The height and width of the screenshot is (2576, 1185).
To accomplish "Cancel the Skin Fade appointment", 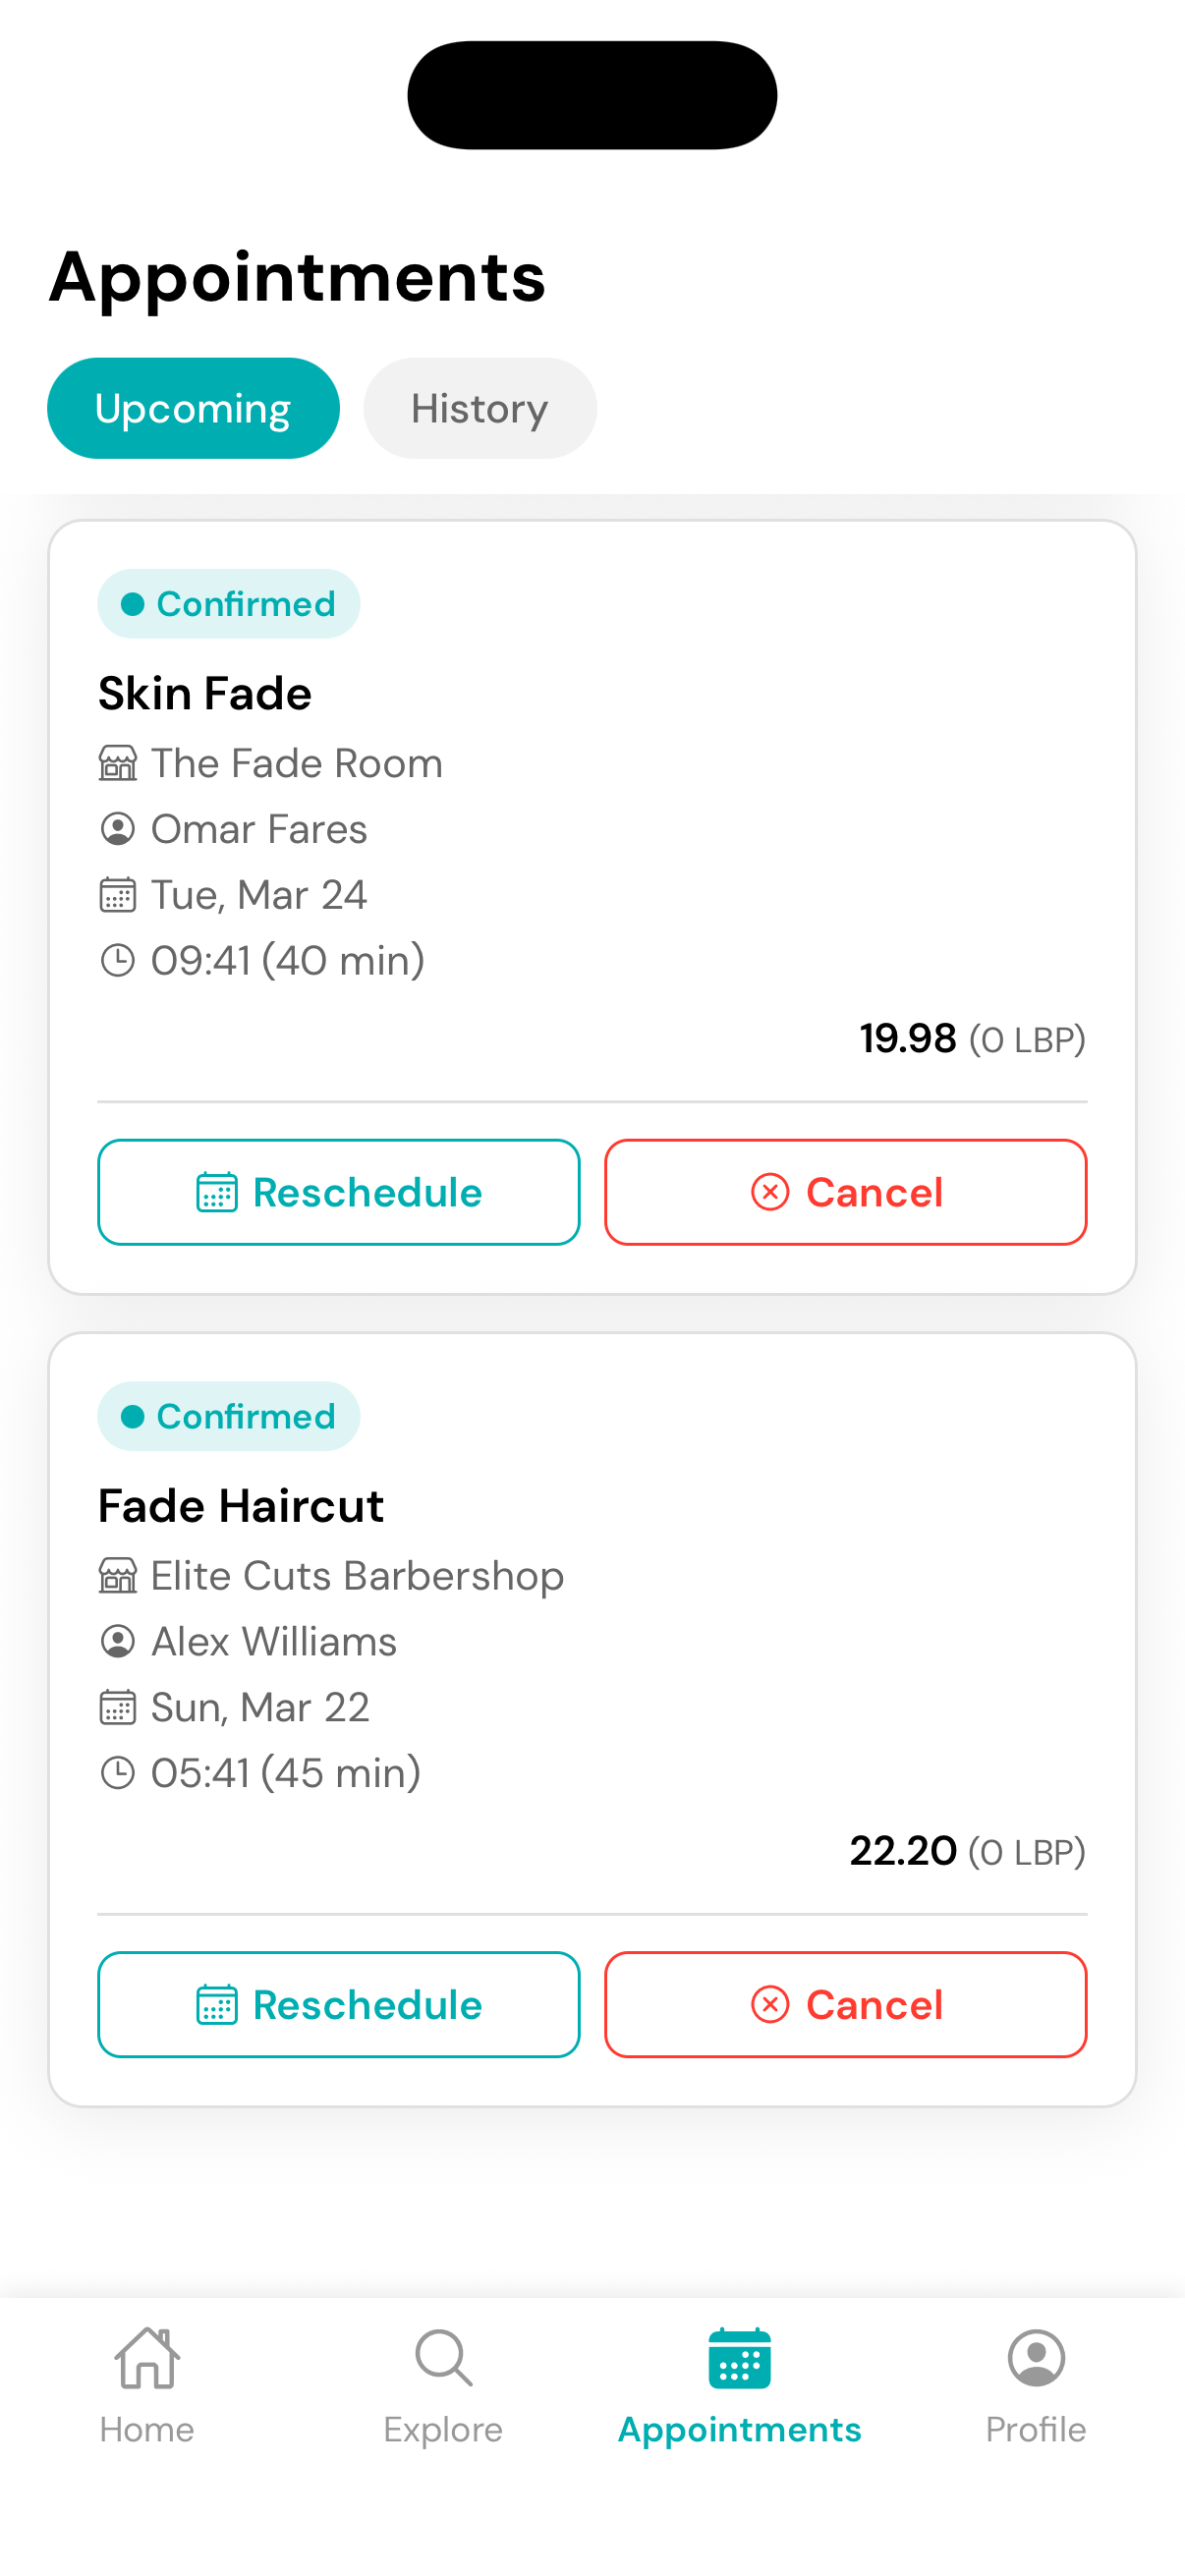I will (845, 1192).
